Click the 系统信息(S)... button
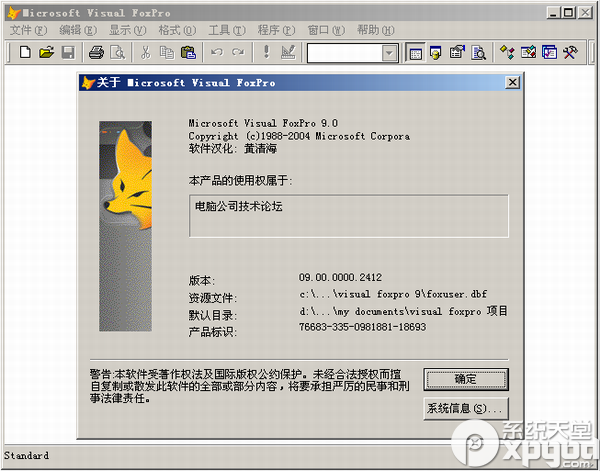The height and width of the screenshot is (471, 600). coord(466,409)
